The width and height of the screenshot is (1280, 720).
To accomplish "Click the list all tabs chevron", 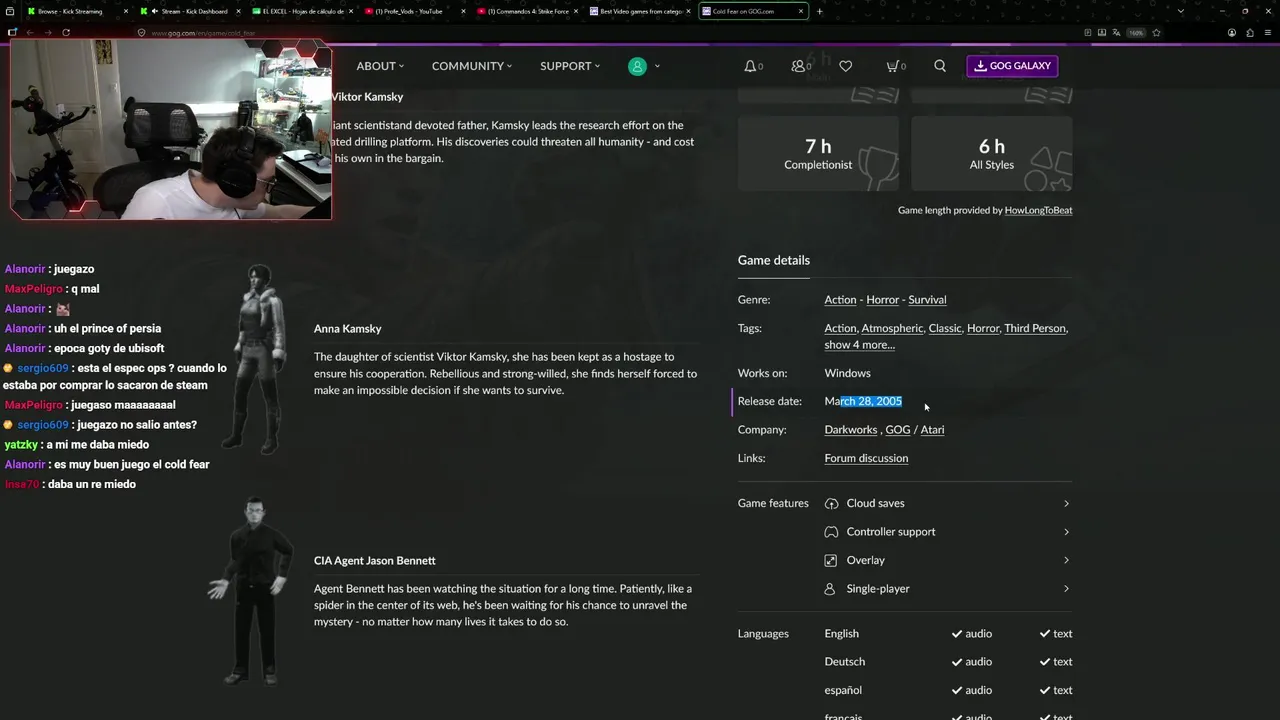I will (x=1182, y=11).
